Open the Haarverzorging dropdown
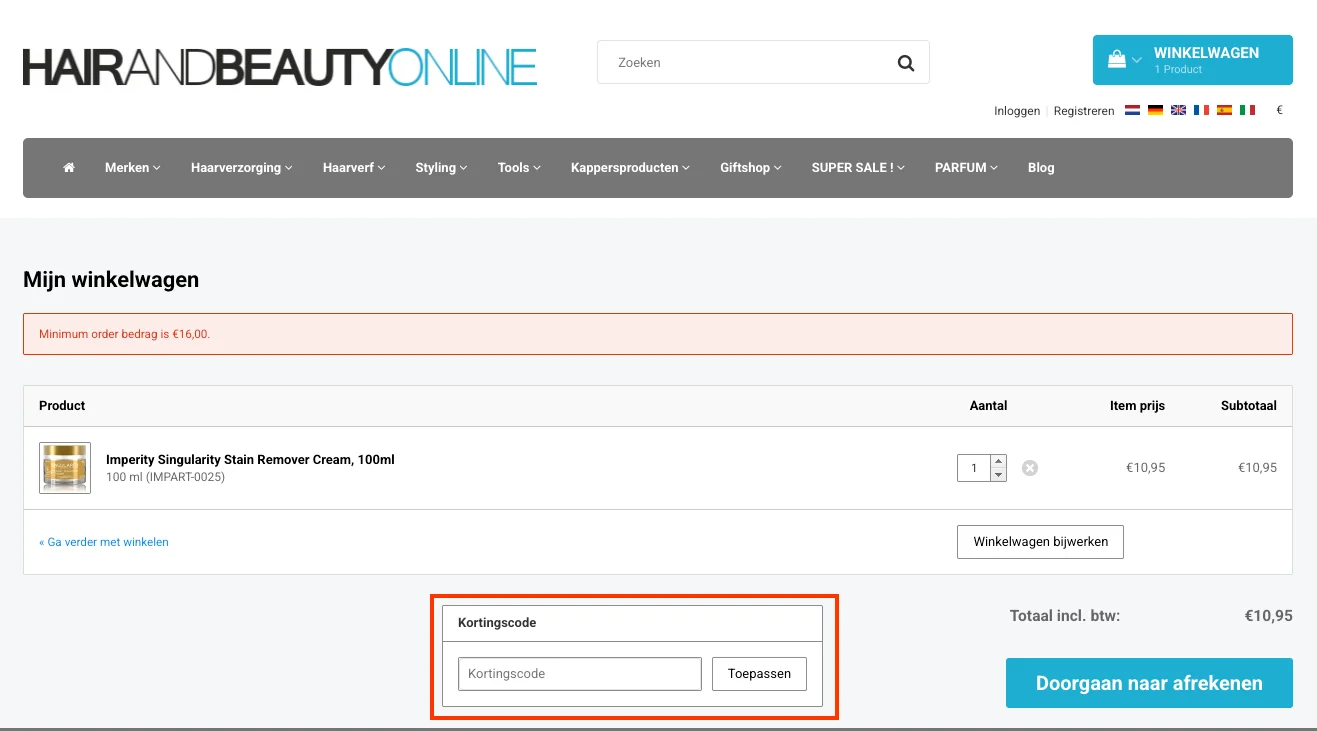The width and height of the screenshot is (1317, 731). [241, 168]
